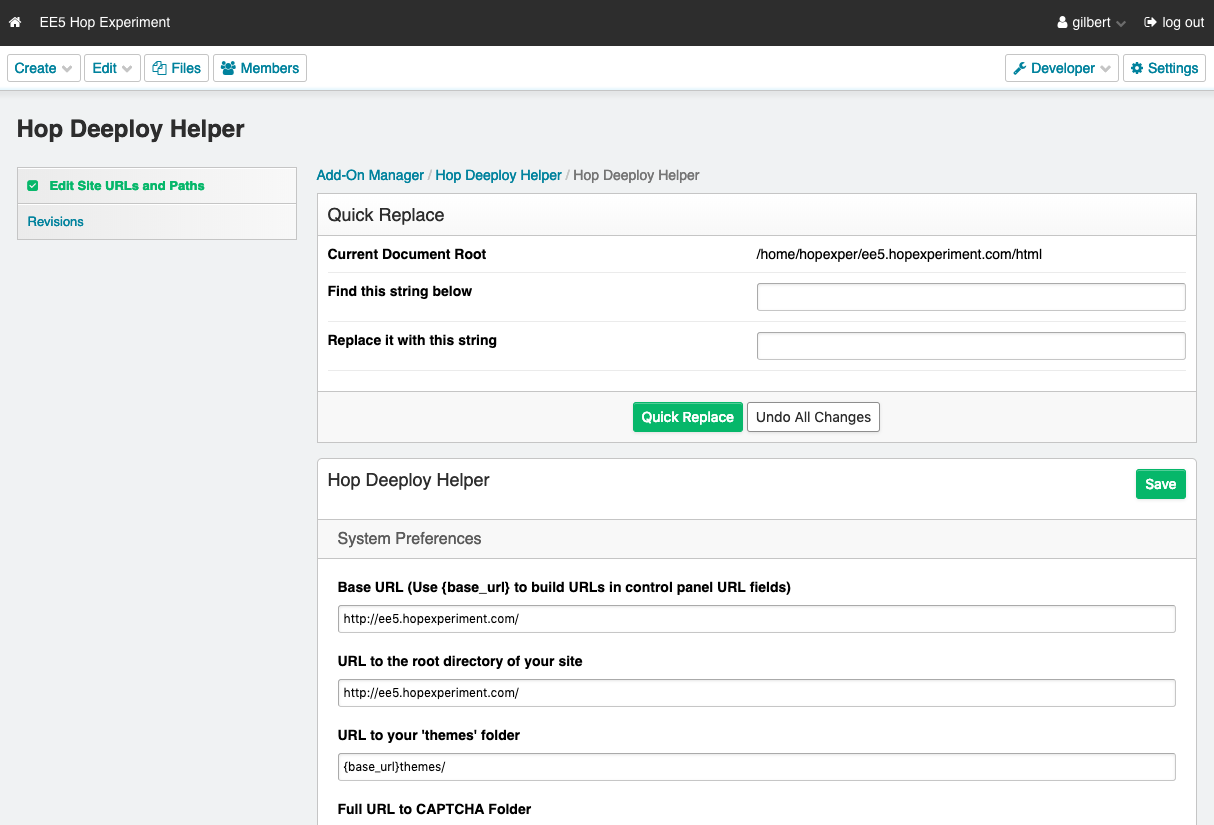The height and width of the screenshot is (825, 1214).
Task: Click the Base URL field
Action: pyautogui.click(x=756, y=619)
